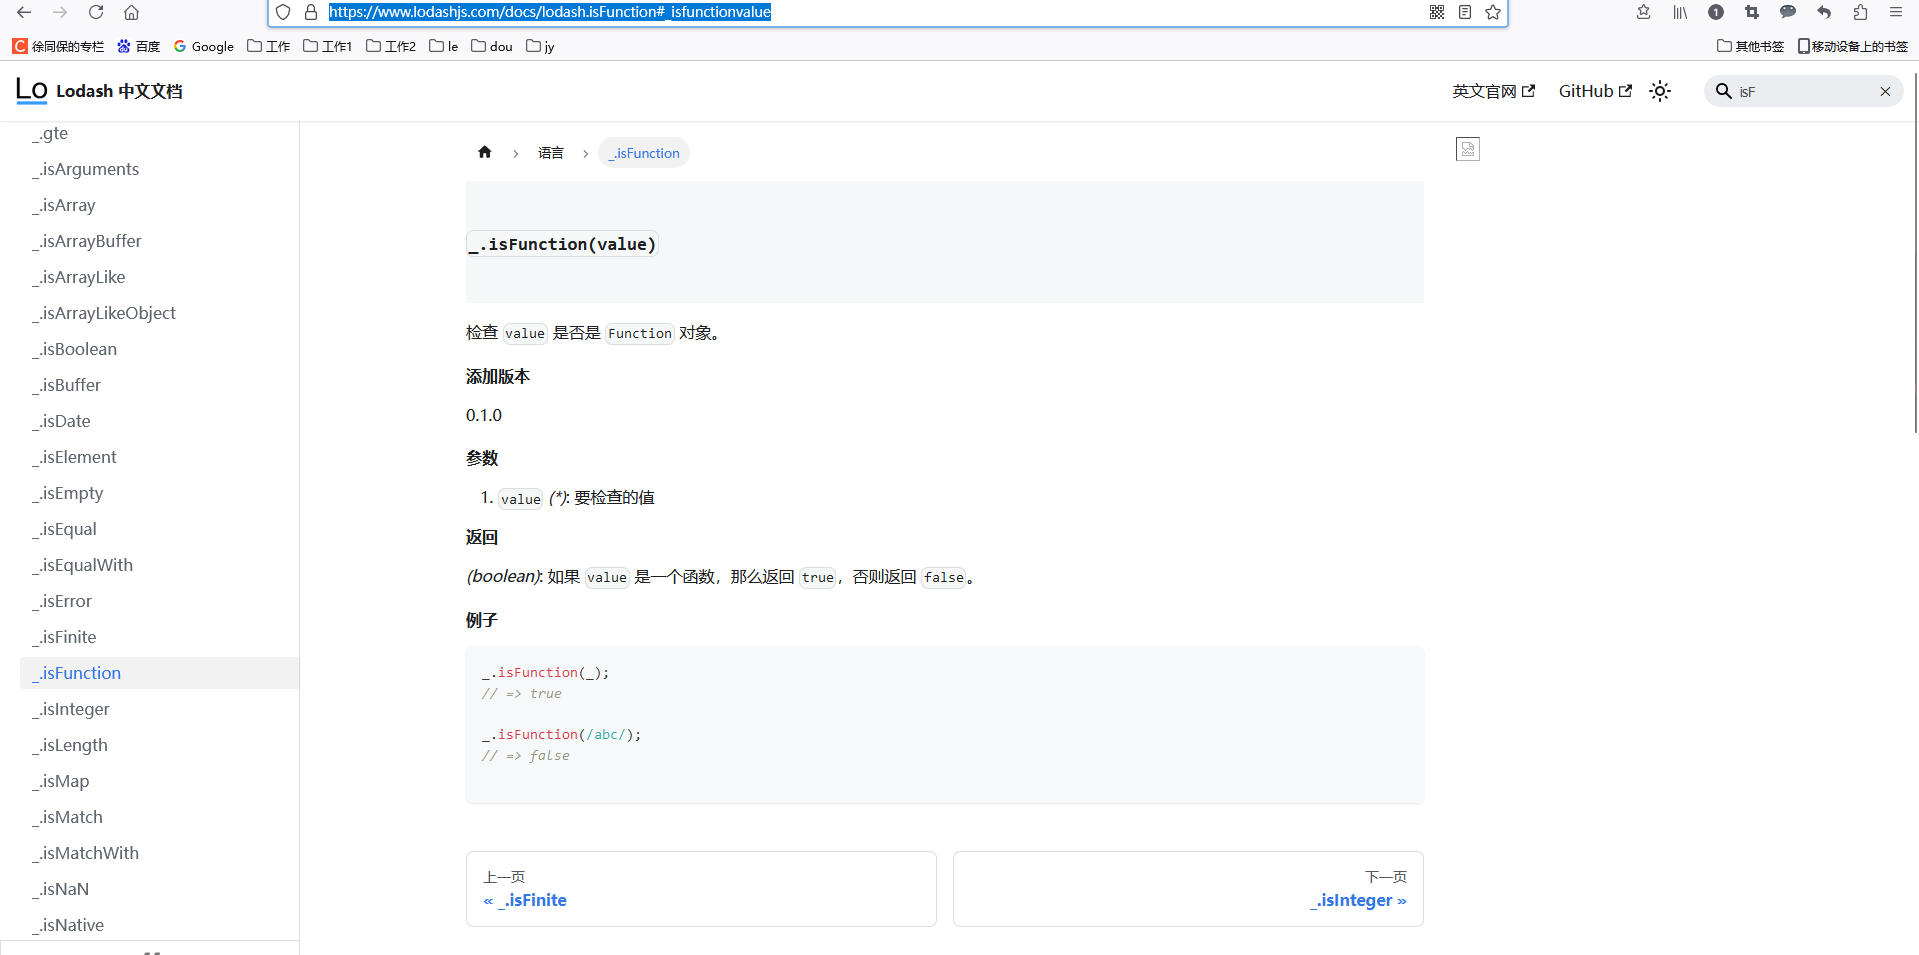The height and width of the screenshot is (955, 1919).
Task: Click the screenshot crop extension icon
Action: (1752, 12)
